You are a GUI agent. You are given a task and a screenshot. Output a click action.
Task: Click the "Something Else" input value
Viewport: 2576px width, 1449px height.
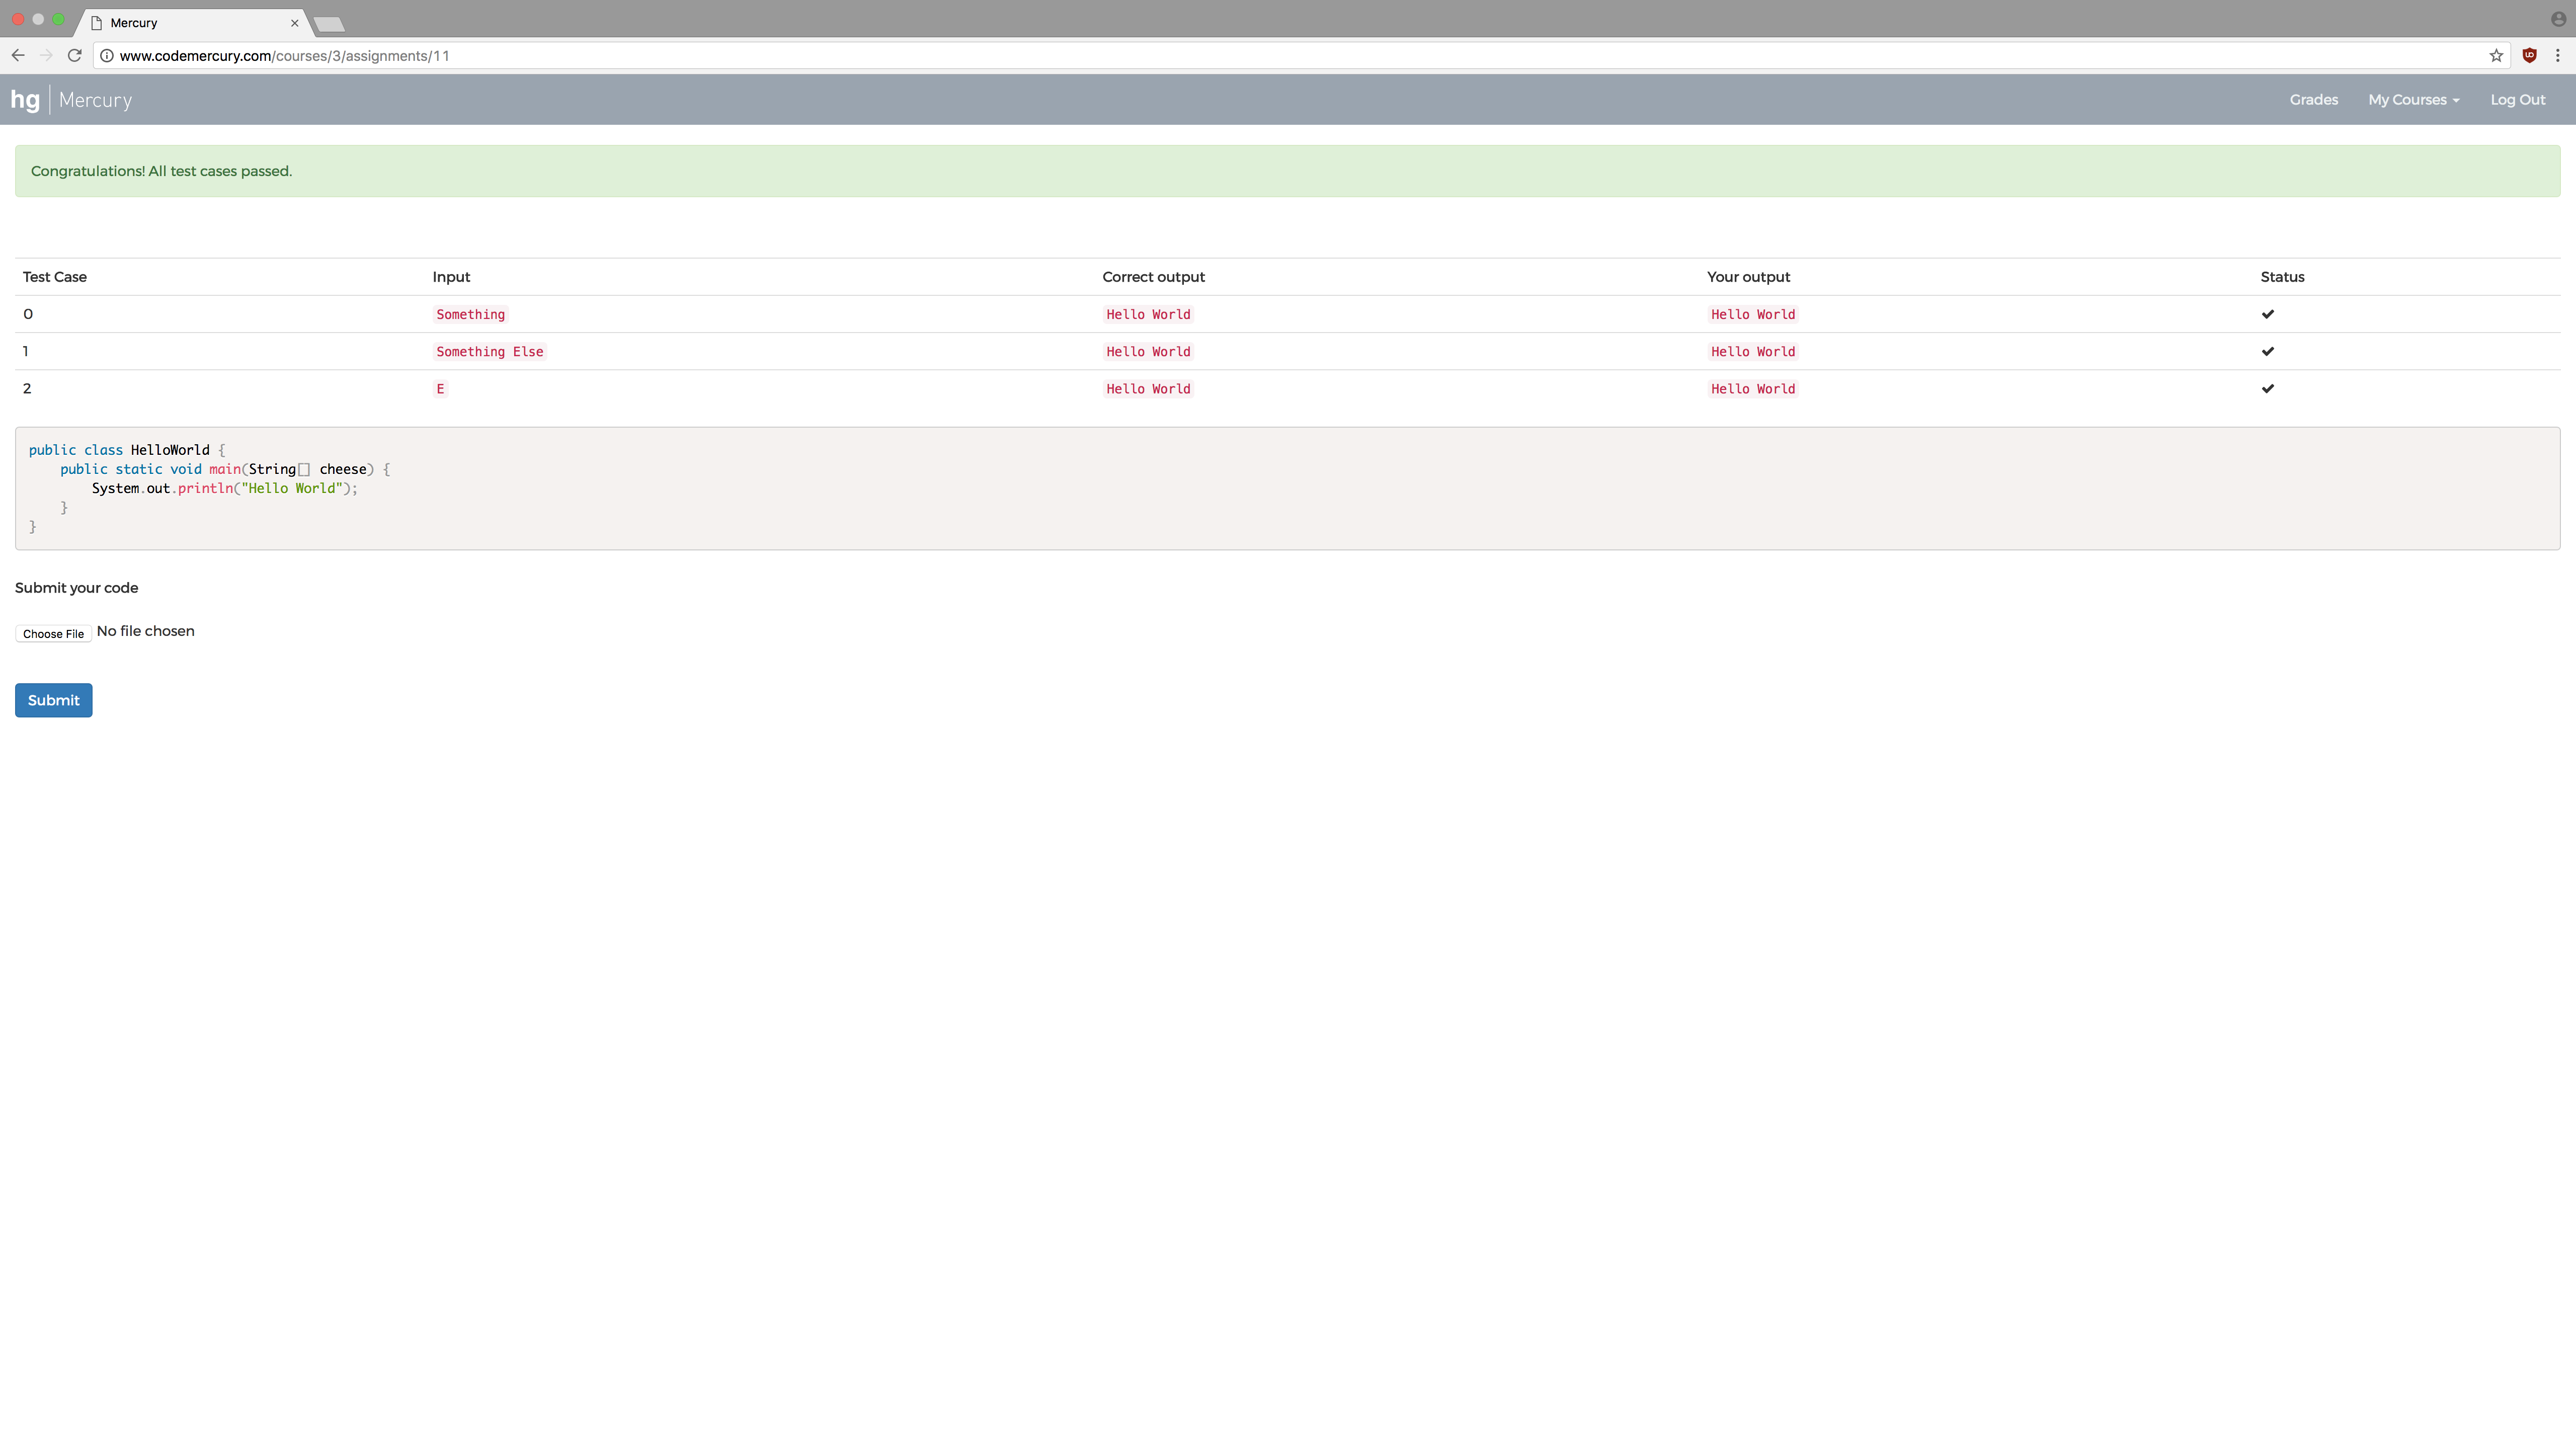pos(489,352)
